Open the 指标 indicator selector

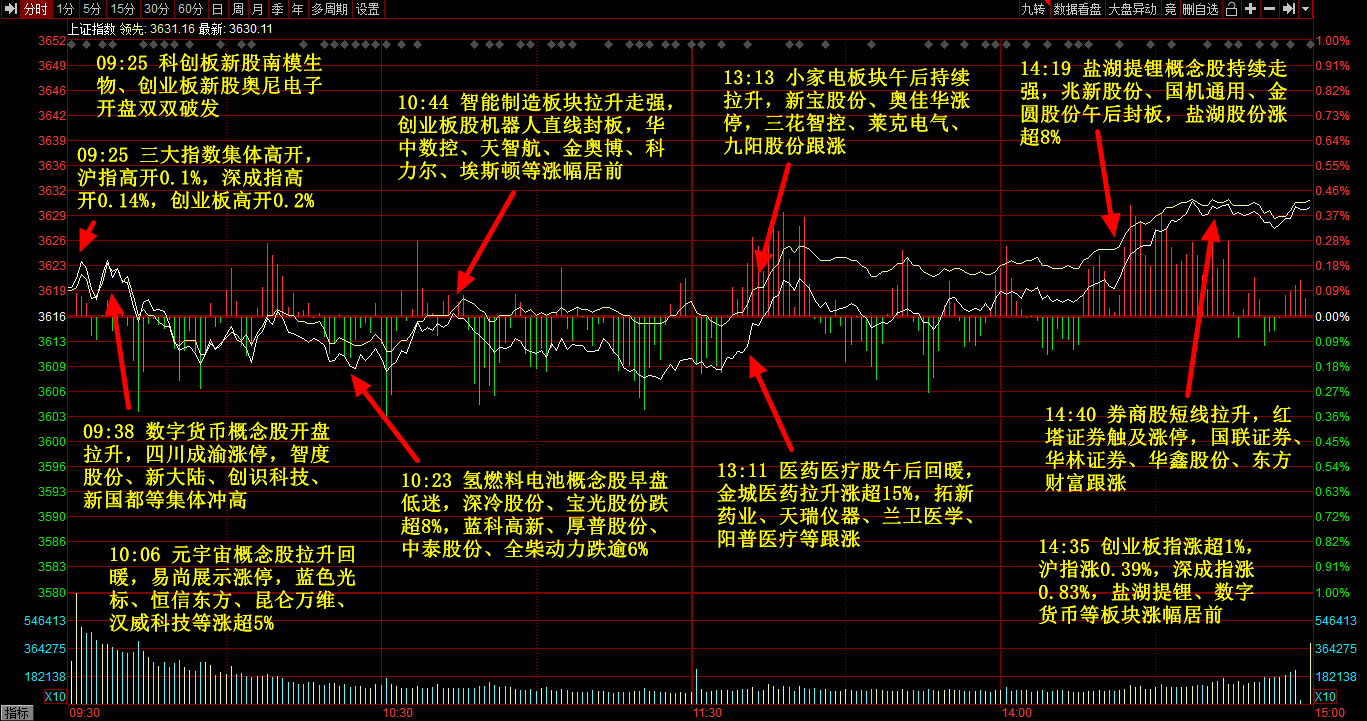pyautogui.click(x=16, y=712)
